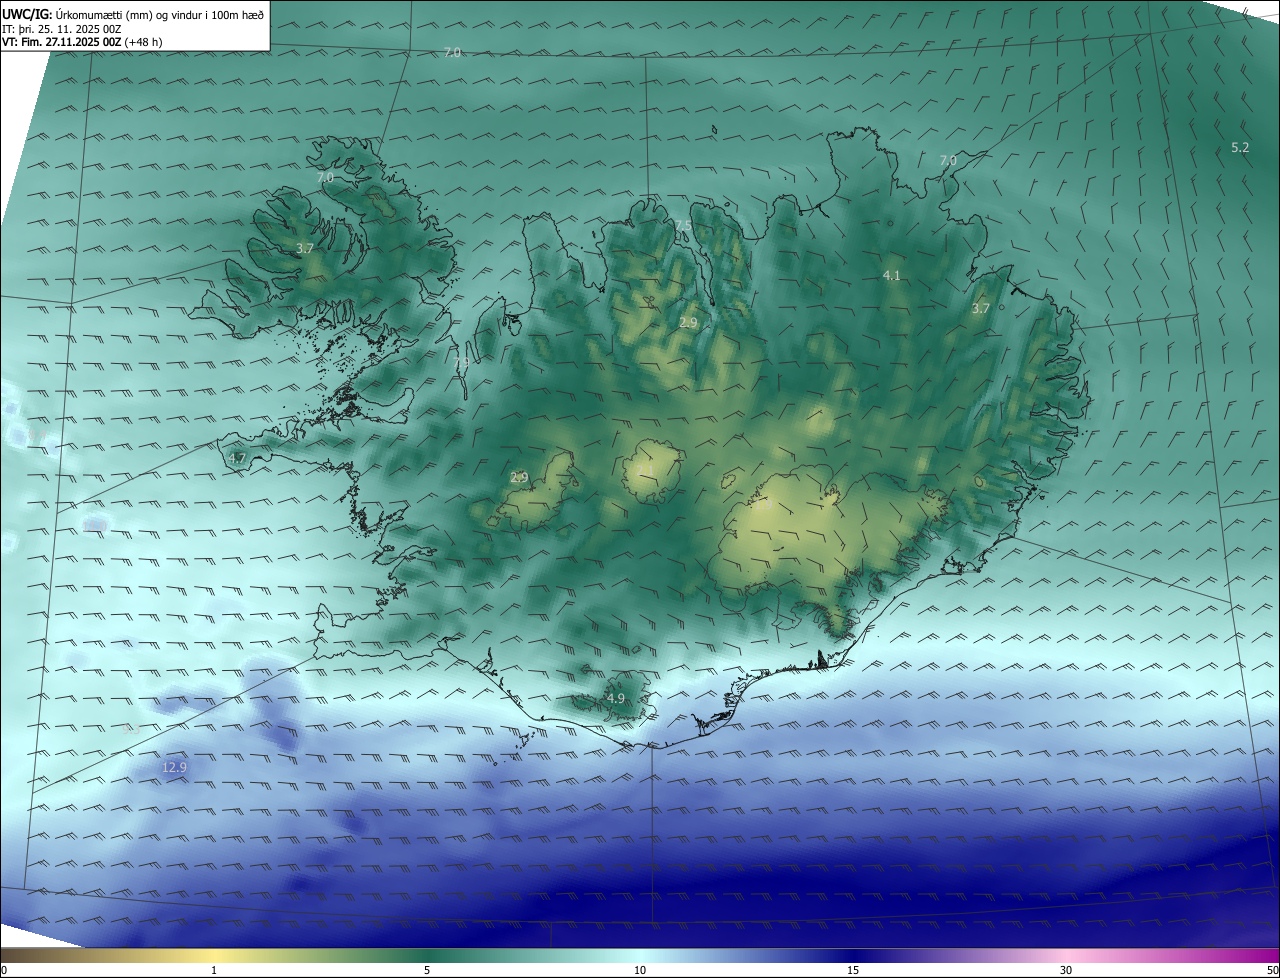Click the 3.7 value in east Iceland
The image size is (1280, 978).
tap(981, 308)
